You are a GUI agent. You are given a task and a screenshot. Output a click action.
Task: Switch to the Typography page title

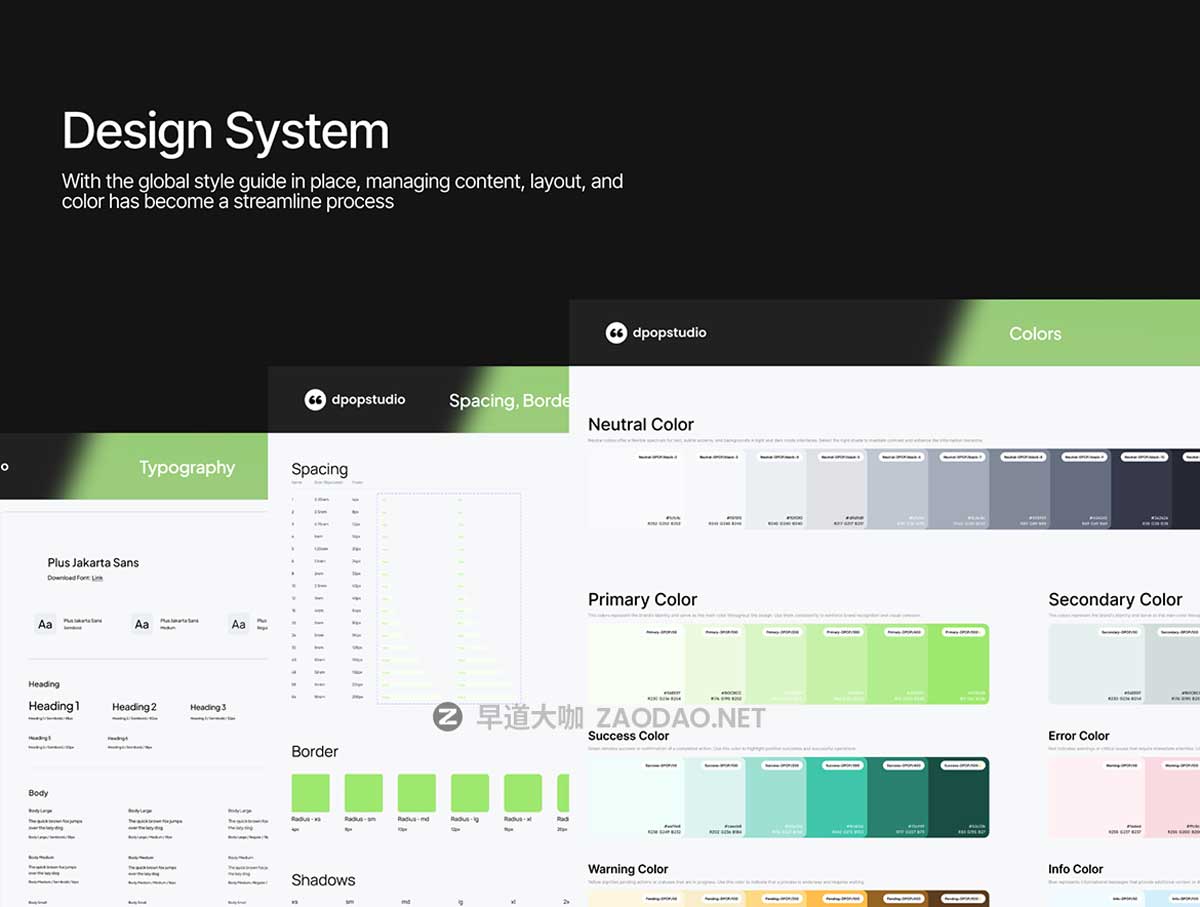click(x=187, y=468)
